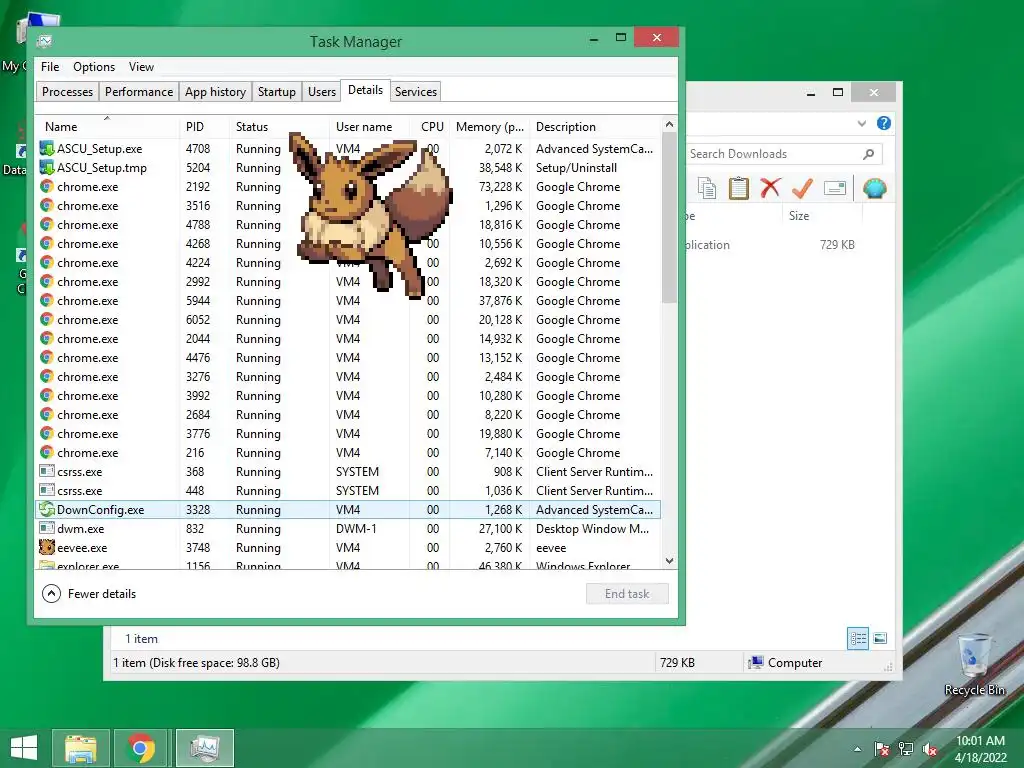This screenshot has width=1024, height=768.
Task: Click Rename icon in Downloads window toolbar
Action: pyautogui.click(x=835, y=188)
